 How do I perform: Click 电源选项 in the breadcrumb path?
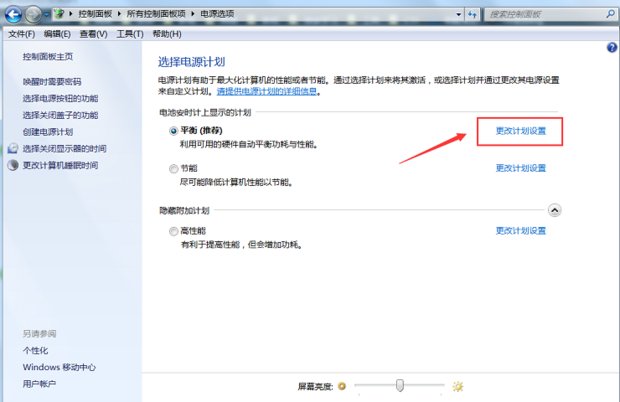pos(217,14)
